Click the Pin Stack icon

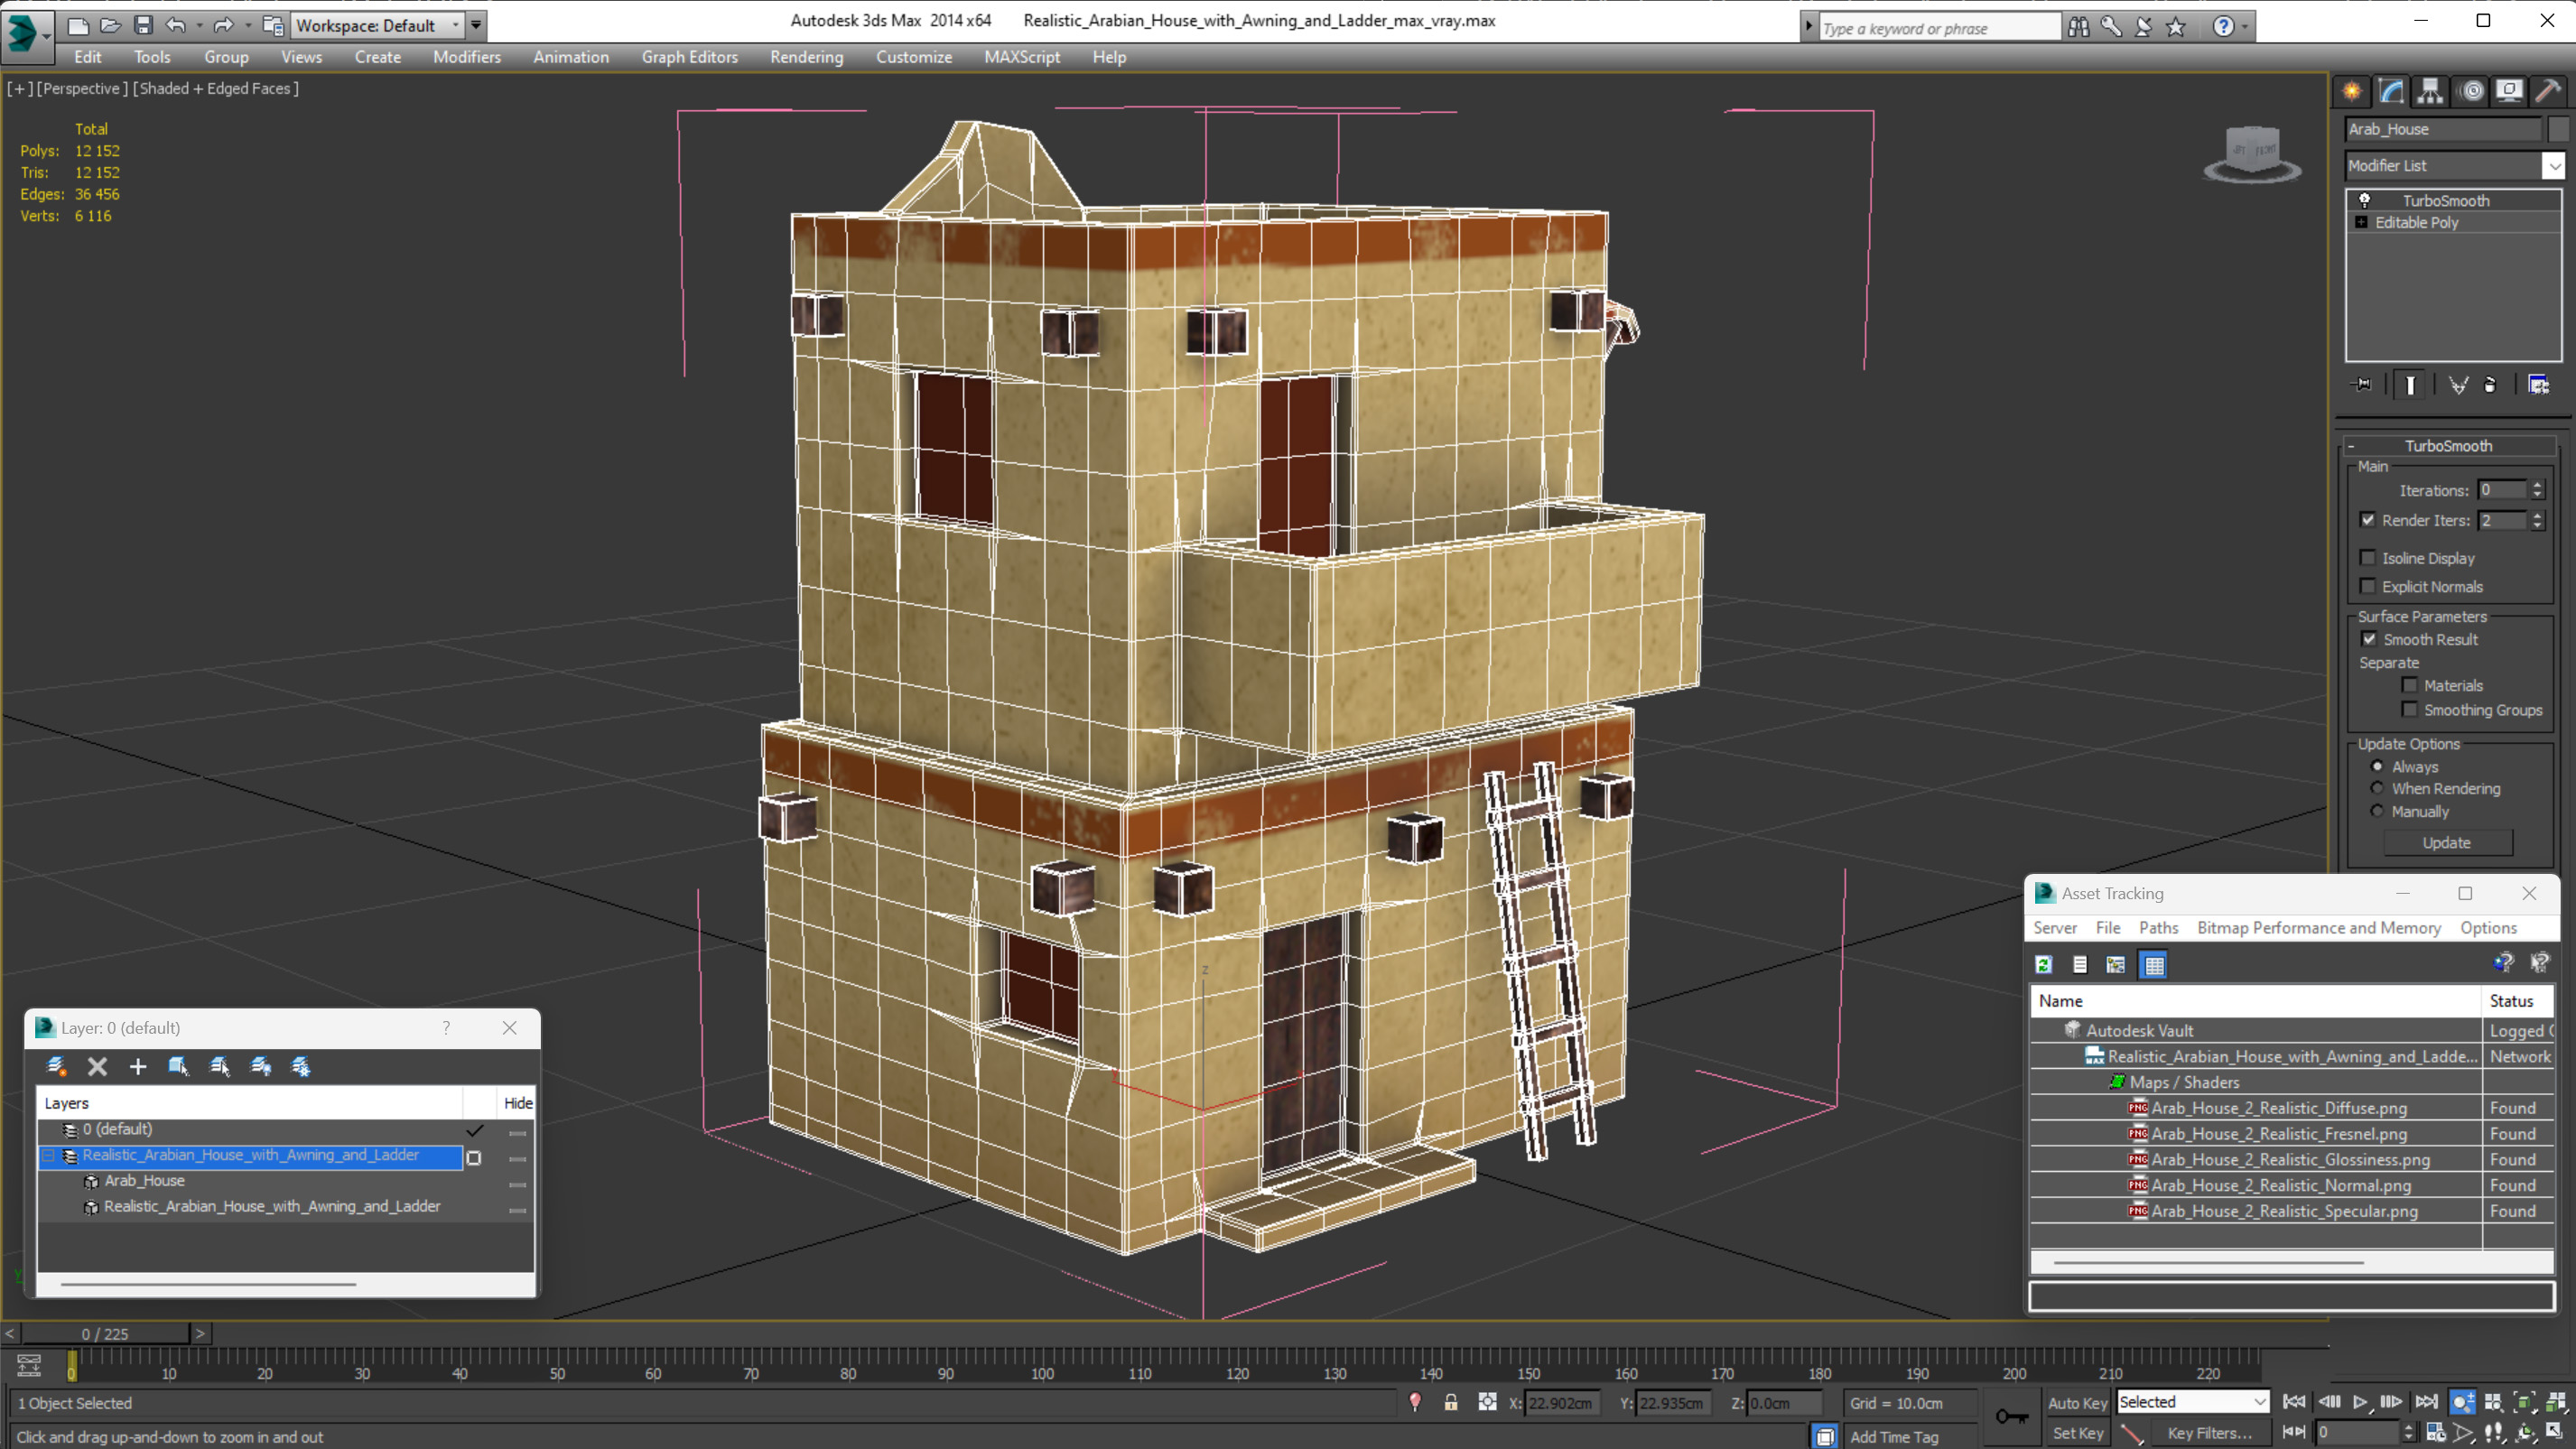click(x=2361, y=385)
